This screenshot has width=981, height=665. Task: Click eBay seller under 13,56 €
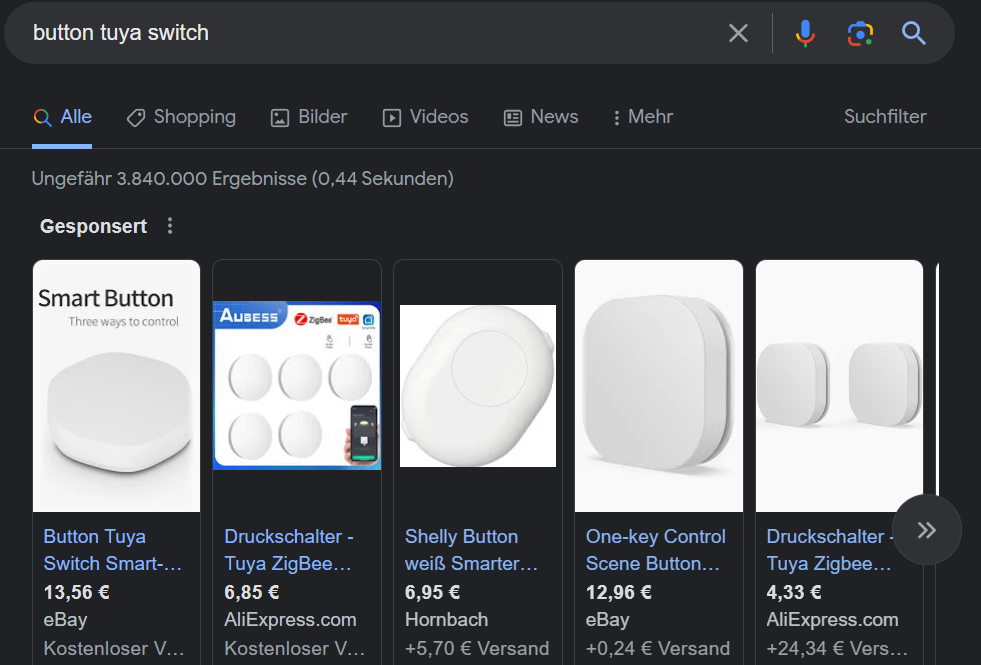point(65,620)
